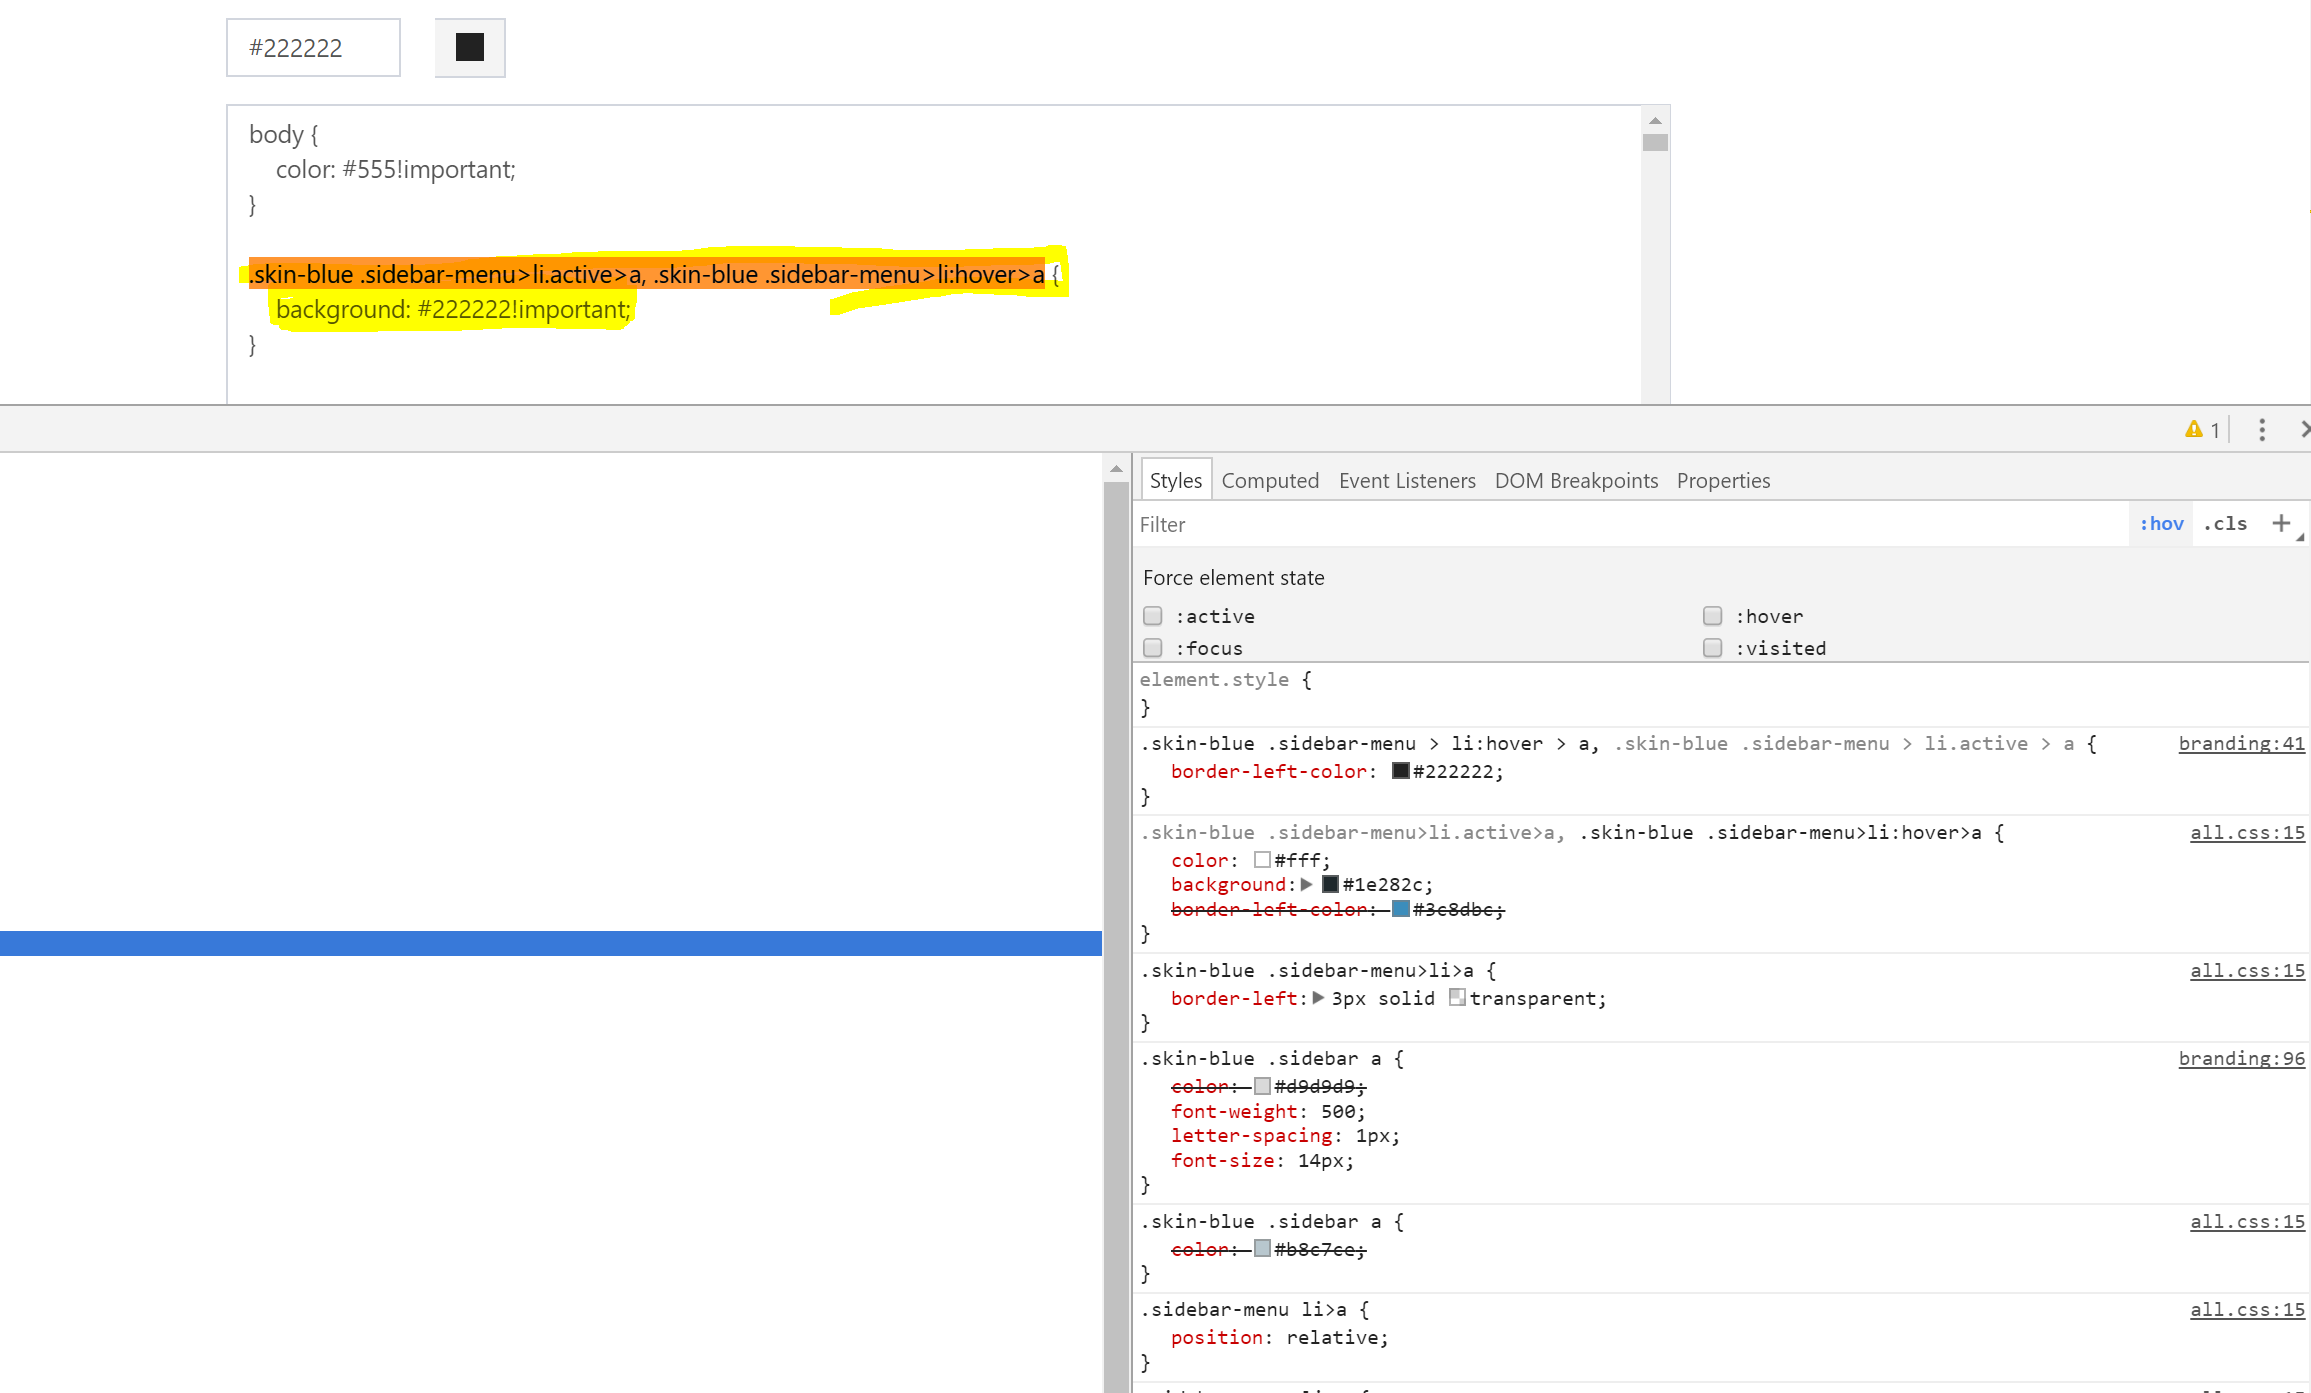Expand the background shorthand property arrow
Viewport: 2311px width, 1393px height.
tap(1307, 884)
